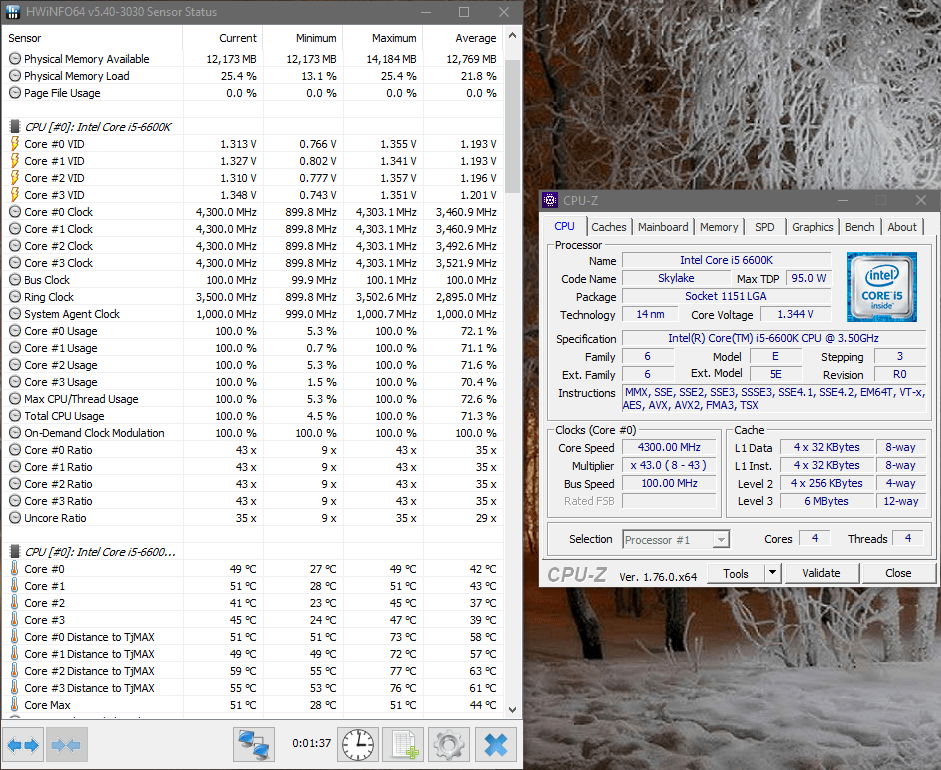Click the Max TDP value 95.0 W
Screen dimensions: 941x770
808,278
